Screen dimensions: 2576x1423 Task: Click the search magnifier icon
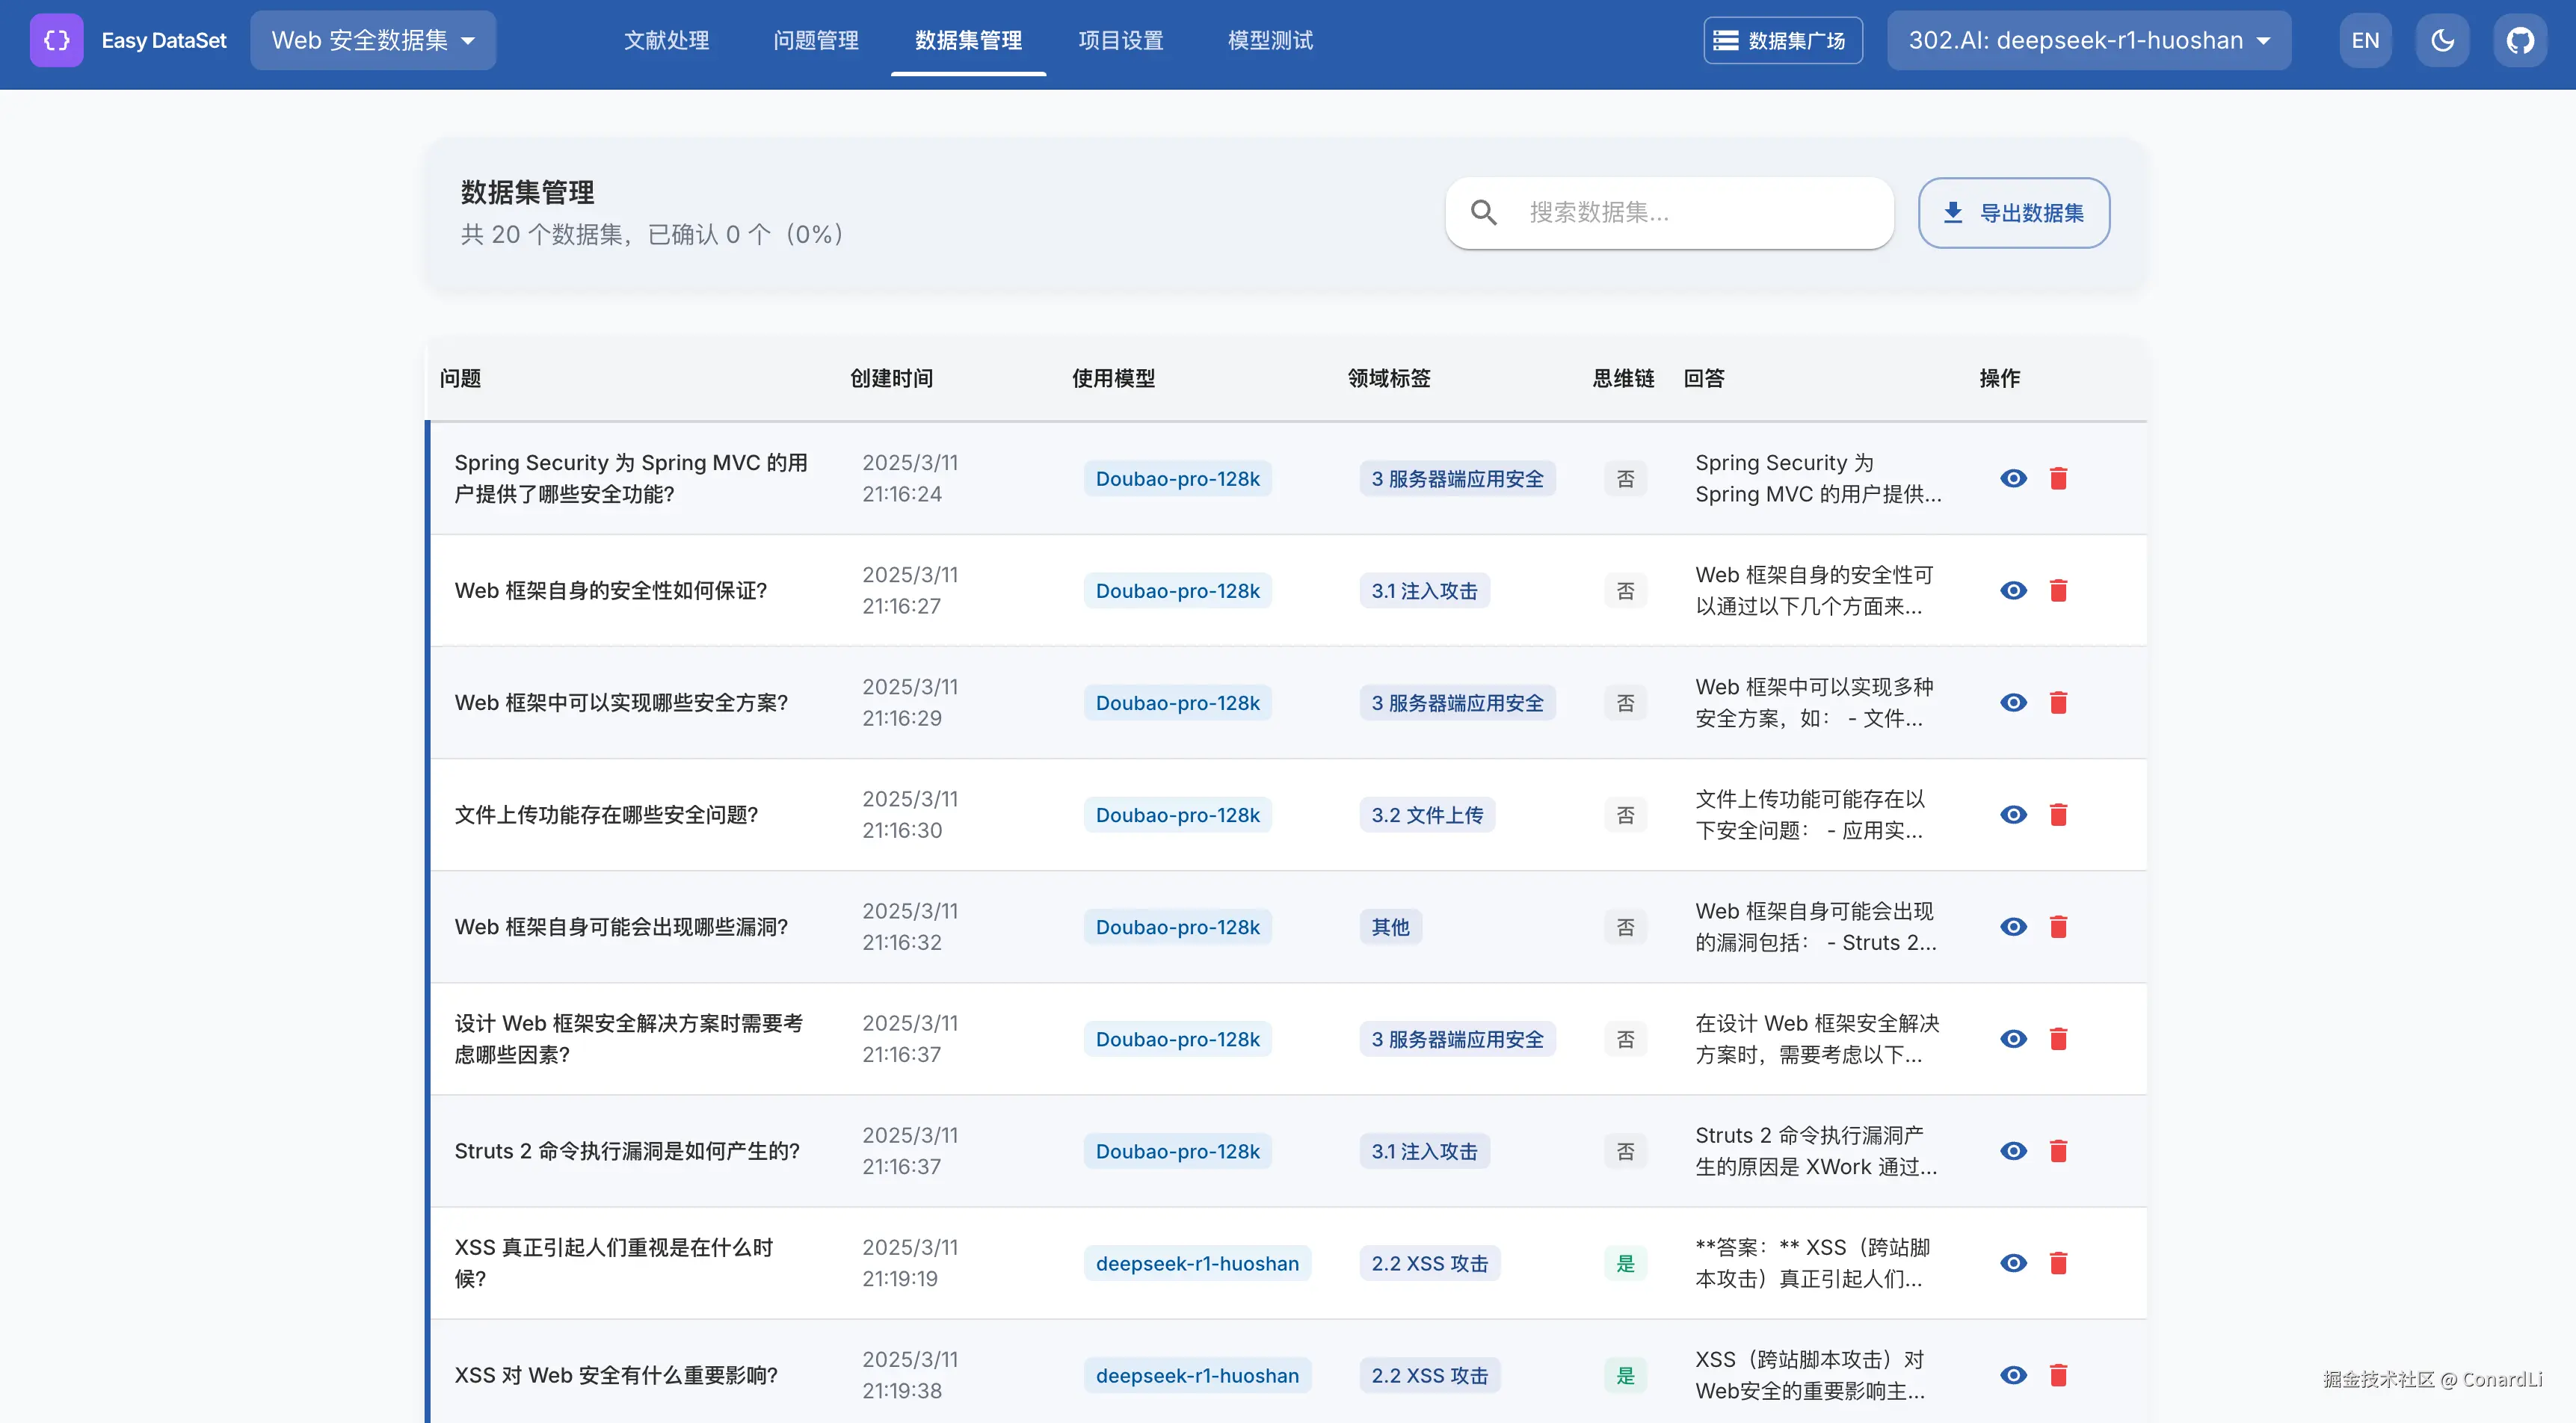point(1484,213)
